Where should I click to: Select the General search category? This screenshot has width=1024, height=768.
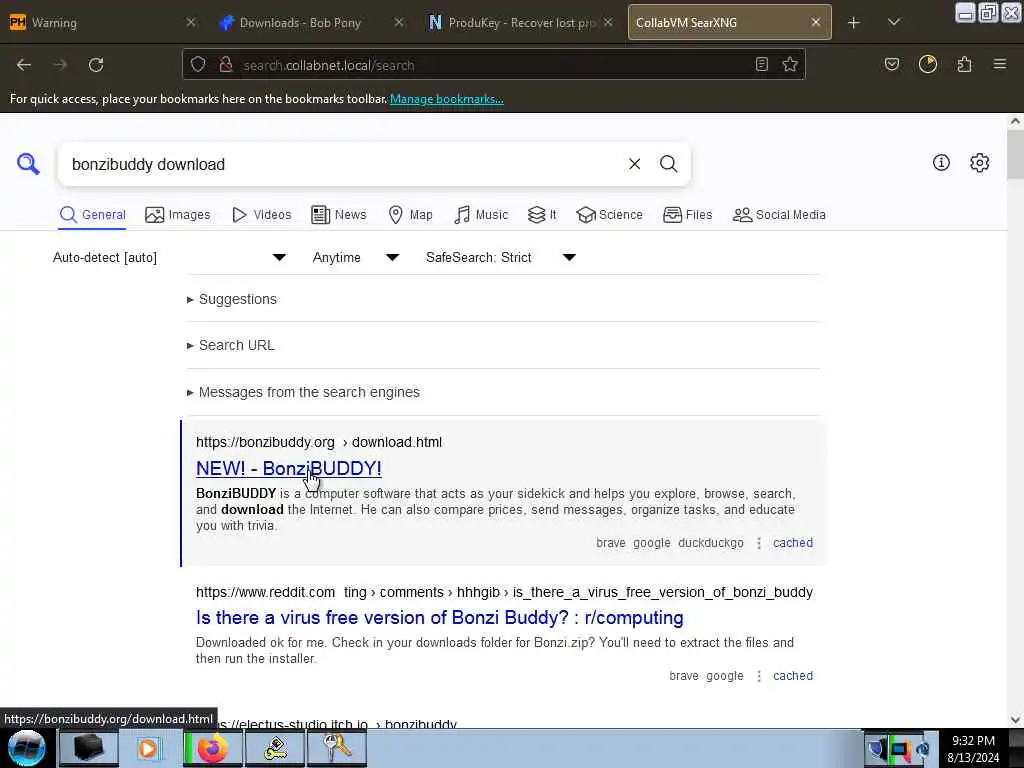click(x=92, y=215)
